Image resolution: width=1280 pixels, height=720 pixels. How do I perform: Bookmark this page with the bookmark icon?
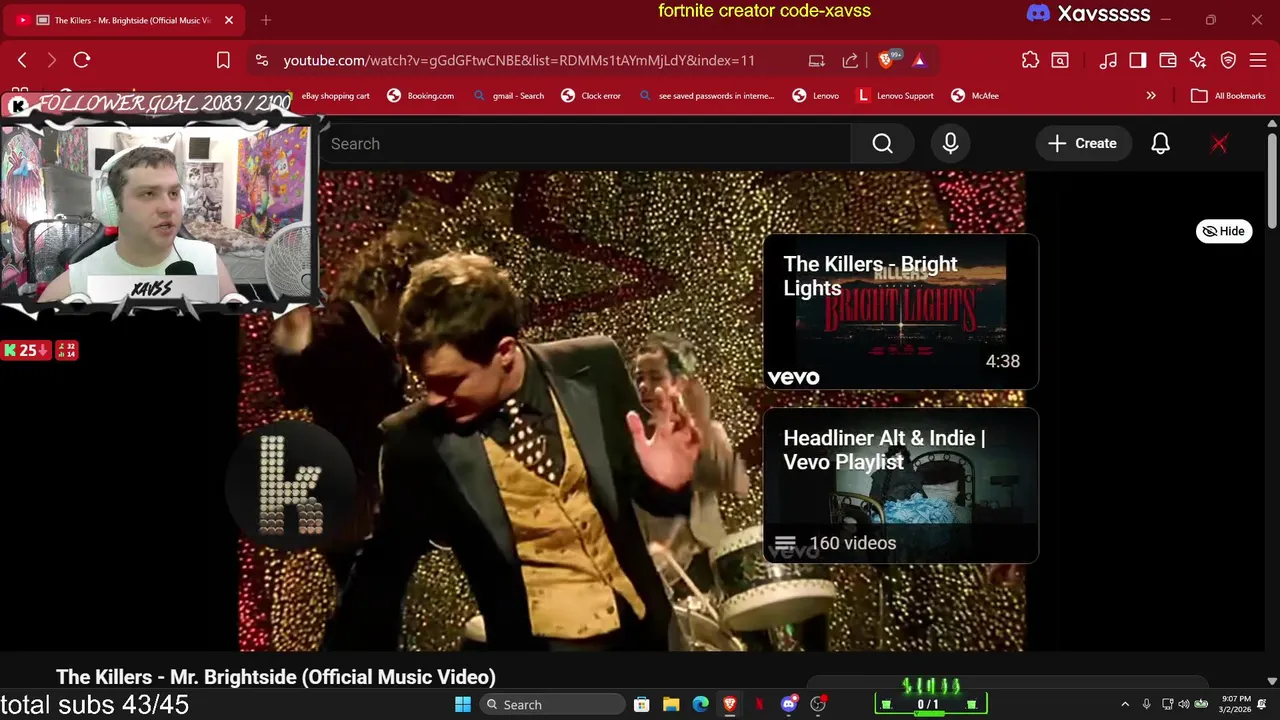tap(223, 60)
